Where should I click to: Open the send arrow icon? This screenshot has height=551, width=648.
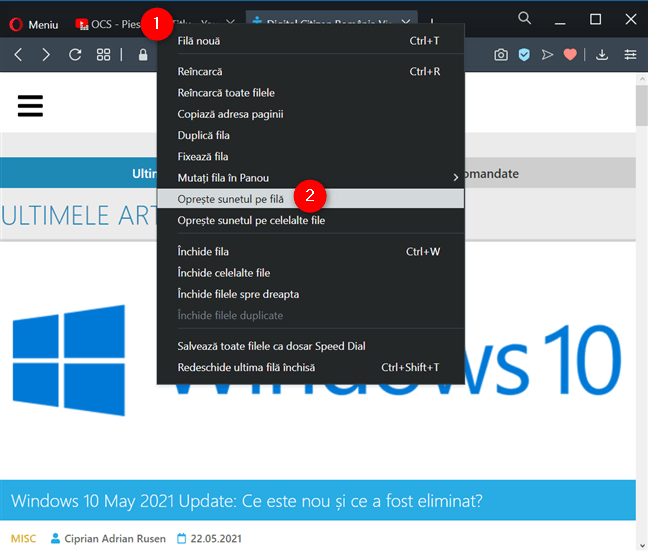(547, 55)
